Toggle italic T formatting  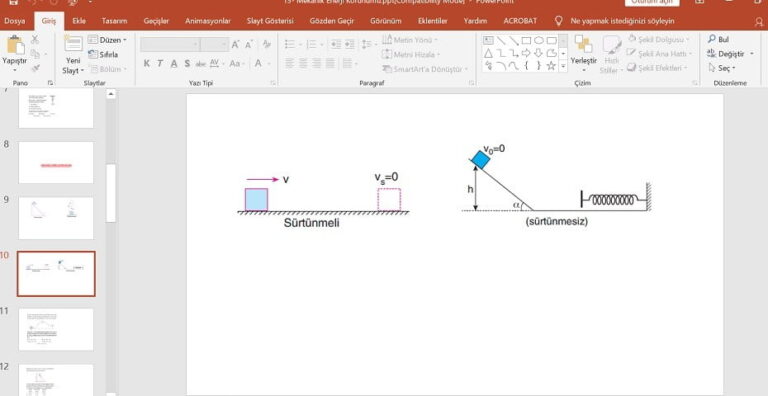coord(160,64)
